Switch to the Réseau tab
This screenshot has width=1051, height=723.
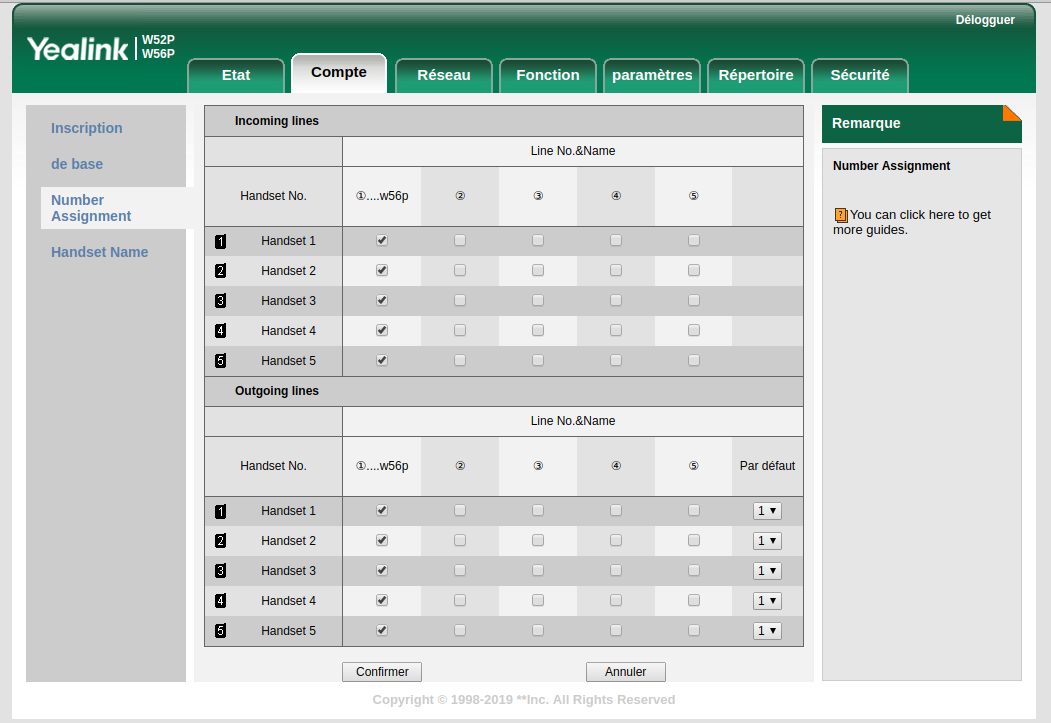(x=443, y=75)
